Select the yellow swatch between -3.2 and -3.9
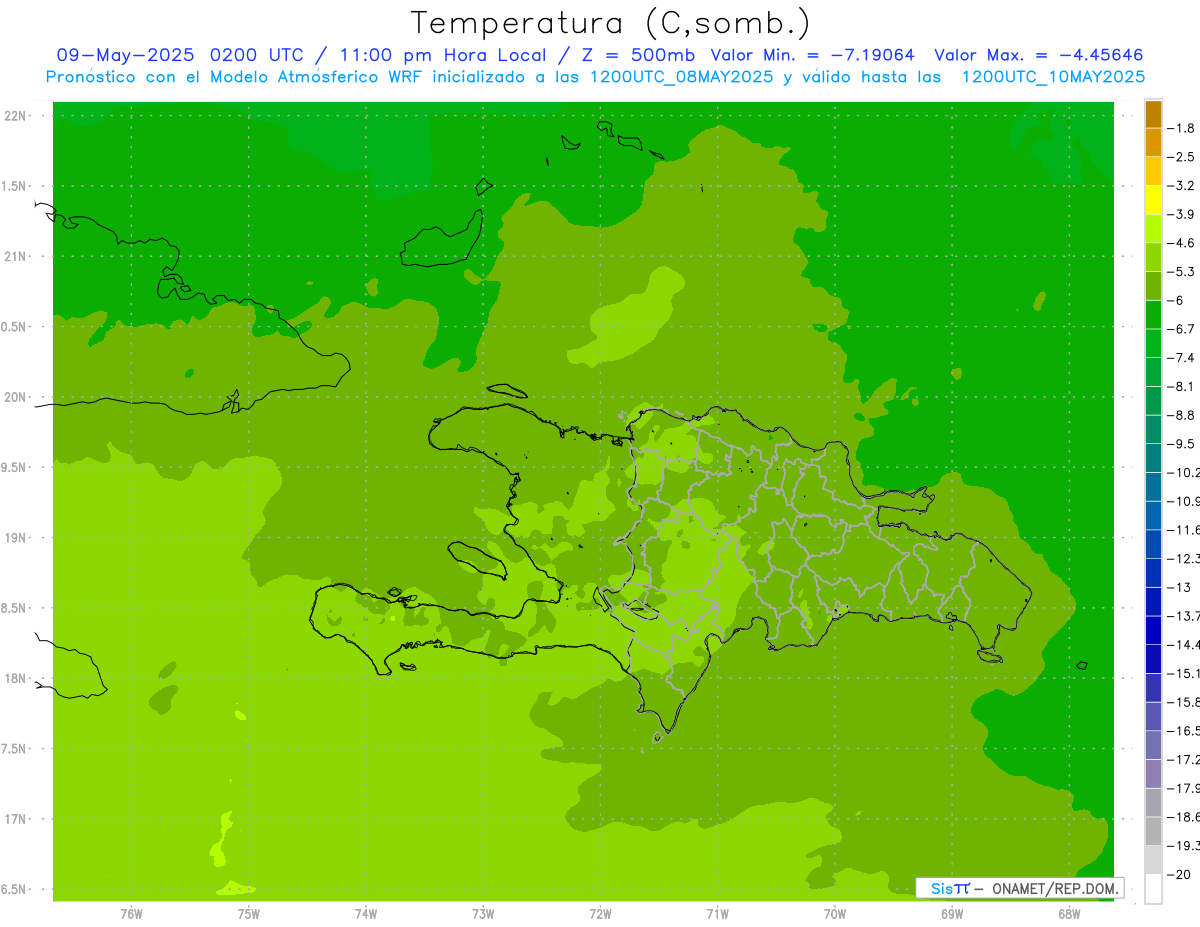The height and width of the screenshot is (927, 1200). [1153, 200]
